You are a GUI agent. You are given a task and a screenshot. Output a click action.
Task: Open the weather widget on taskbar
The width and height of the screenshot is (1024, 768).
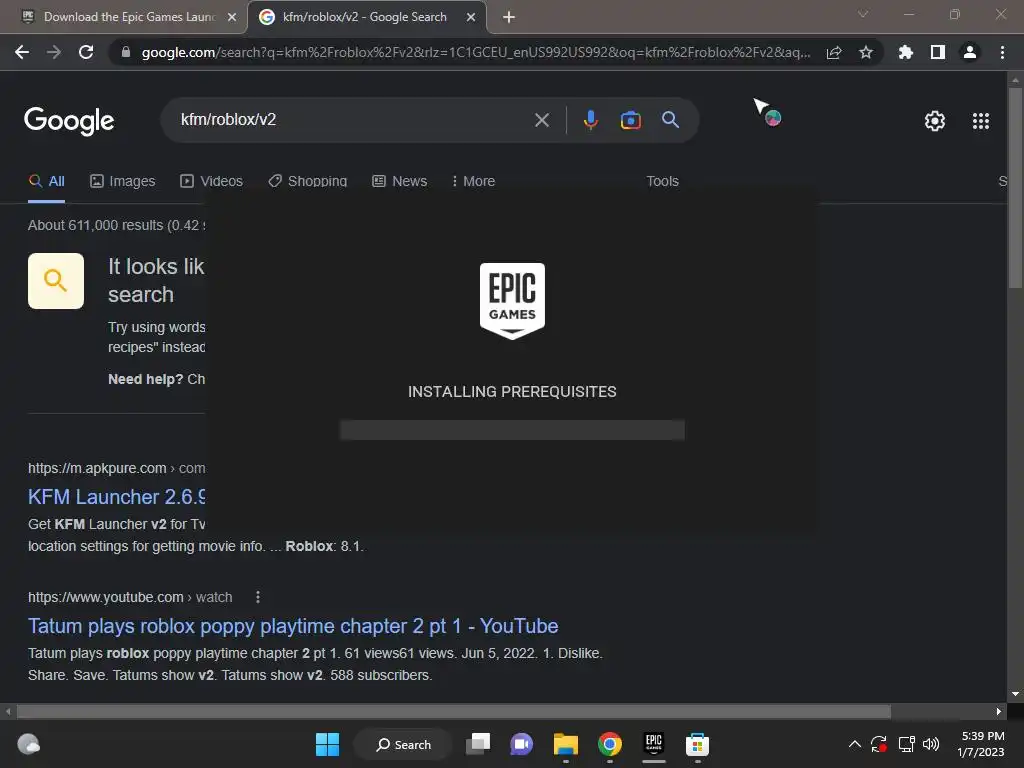pos(28,744)
